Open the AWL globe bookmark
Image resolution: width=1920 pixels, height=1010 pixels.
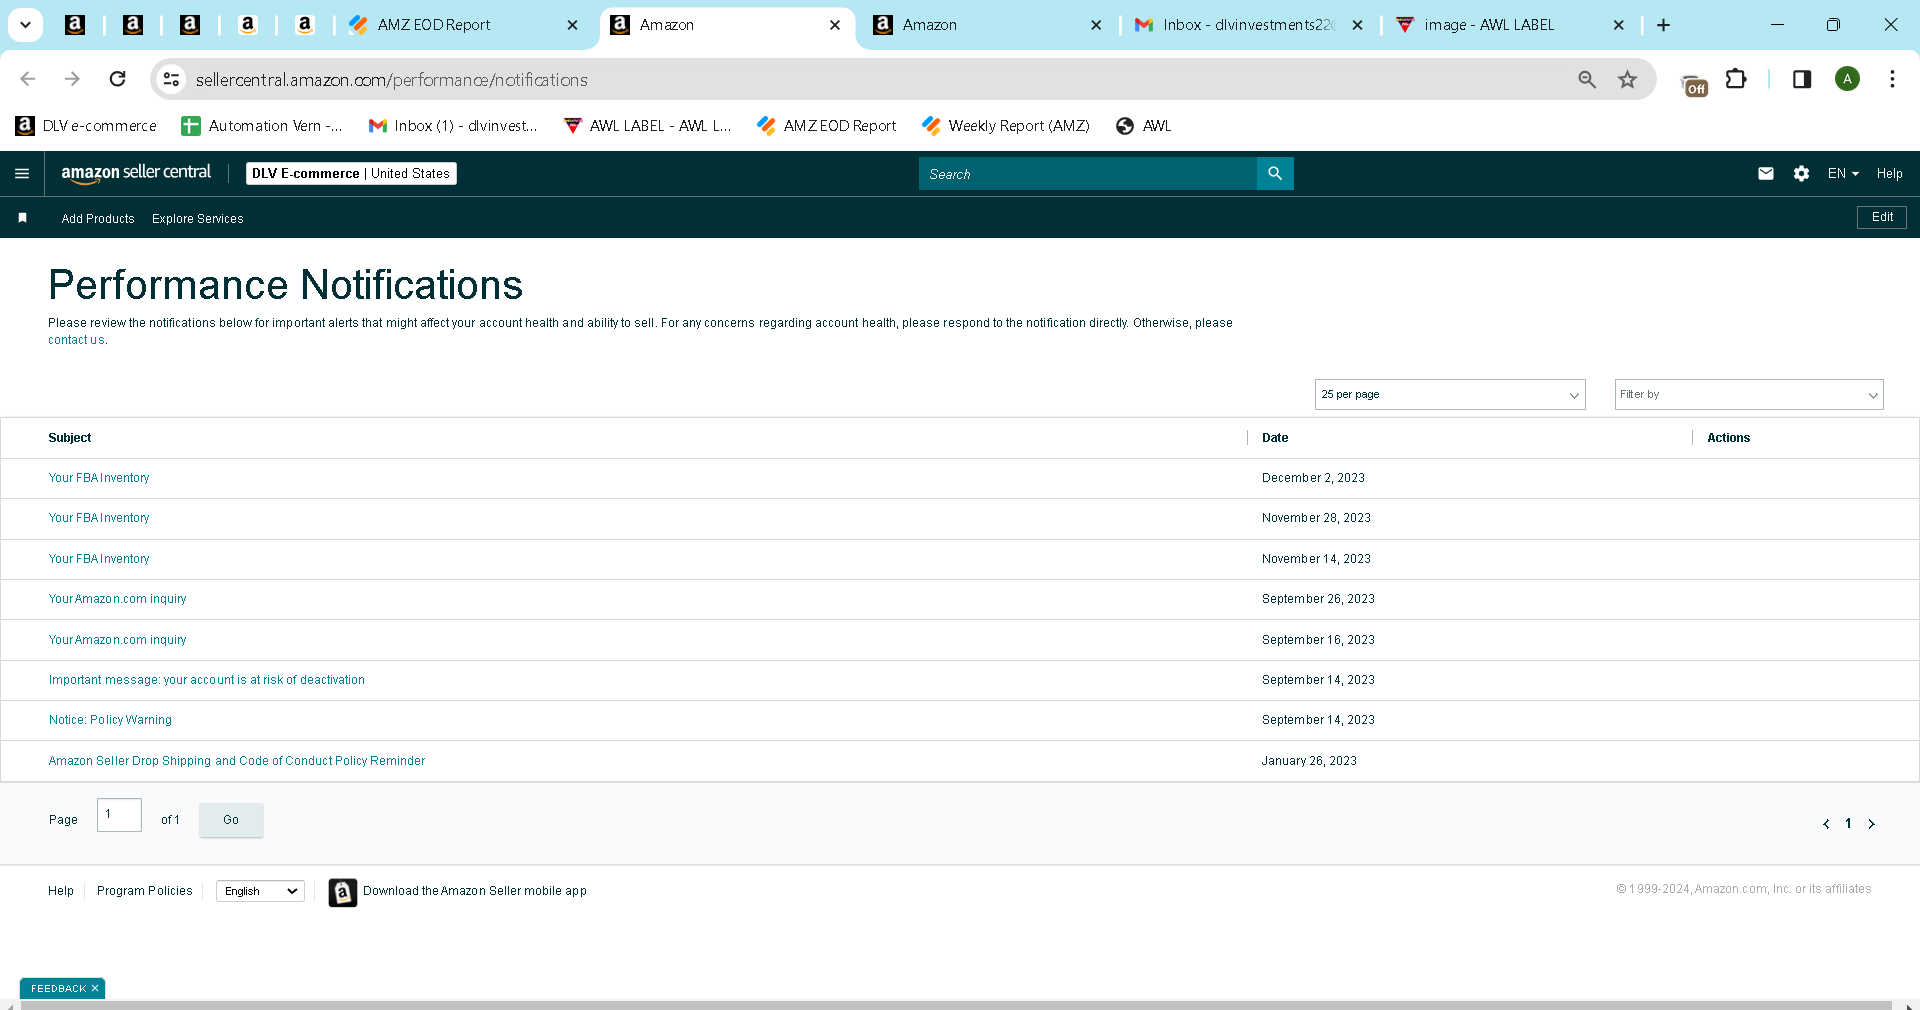click(1144, 126)
